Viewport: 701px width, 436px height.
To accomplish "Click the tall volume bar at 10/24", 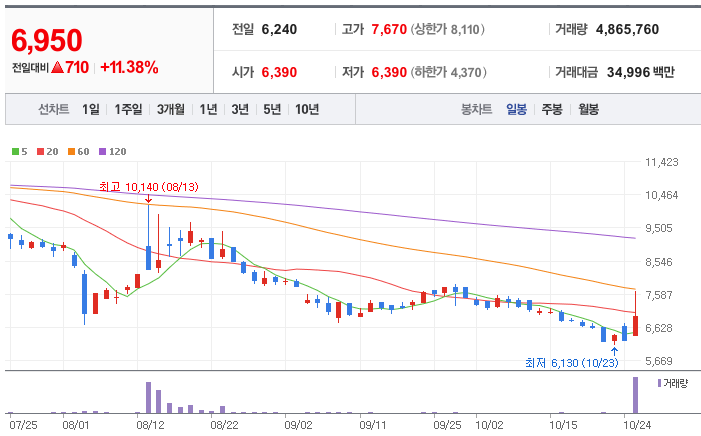I will 635,395.
